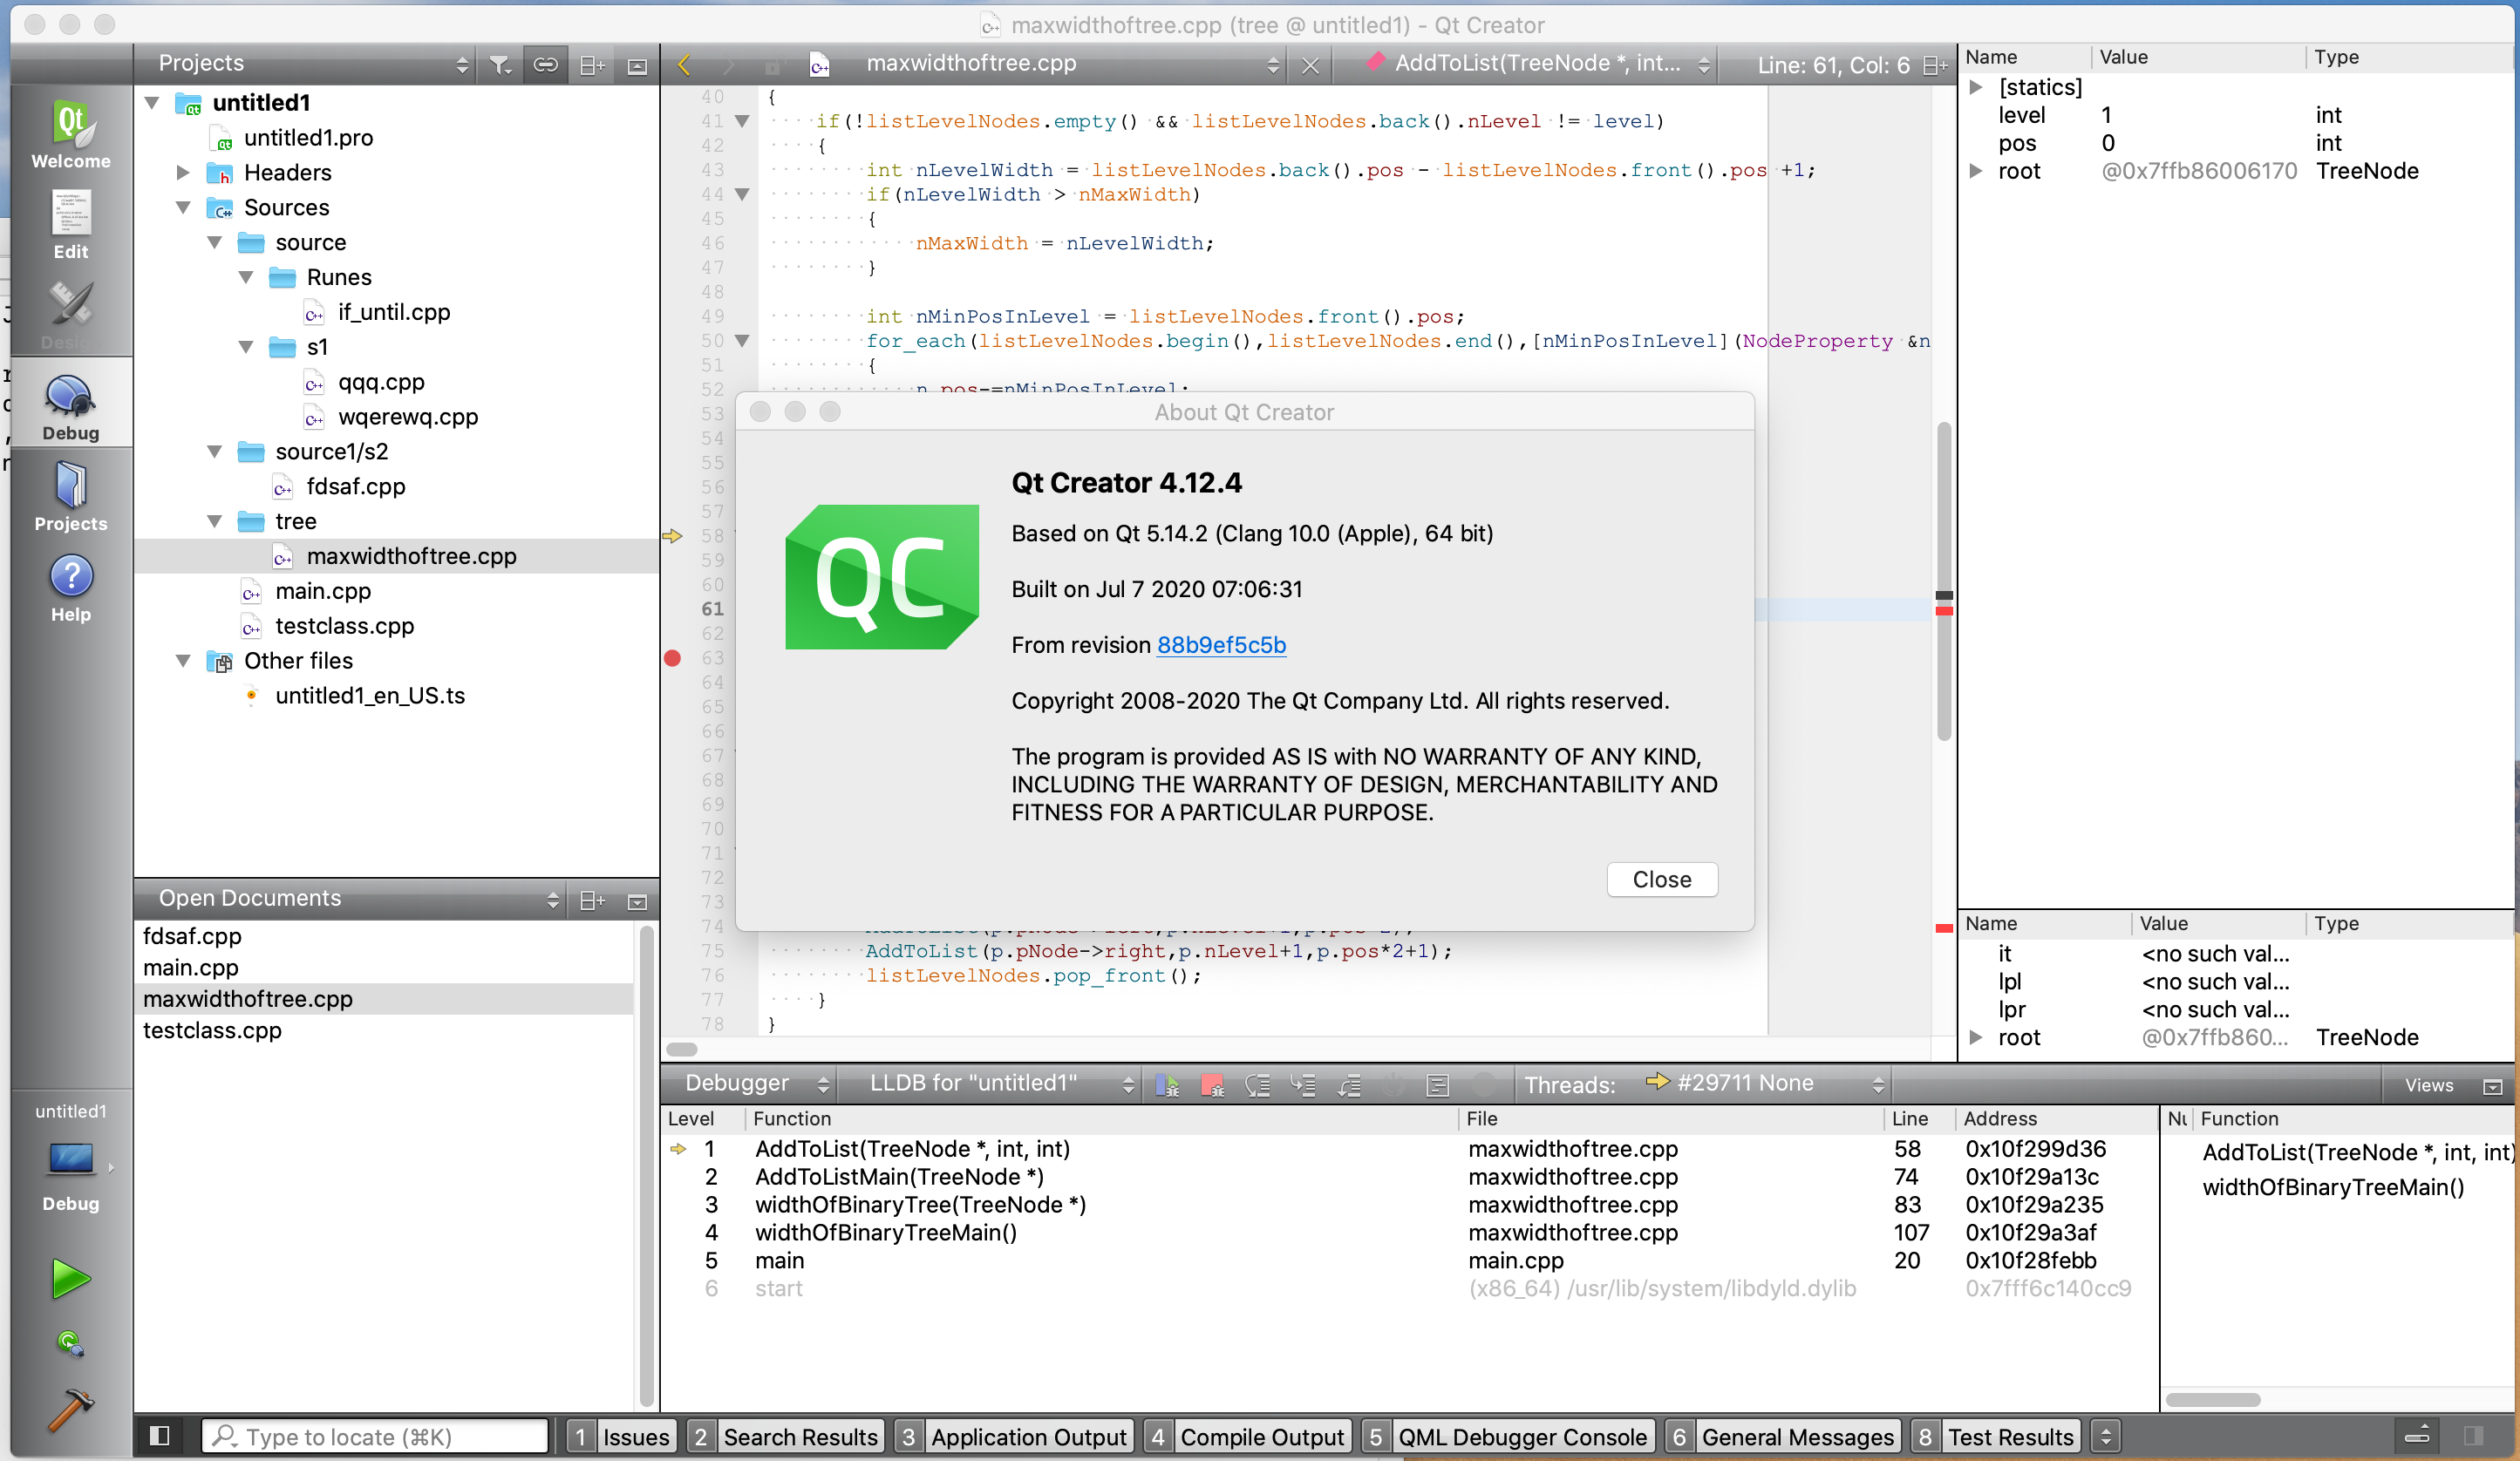The height and width of the screenshot is (1461, 2520).
Task: Open the Welcome mode
Action: (x=70, y=135)
